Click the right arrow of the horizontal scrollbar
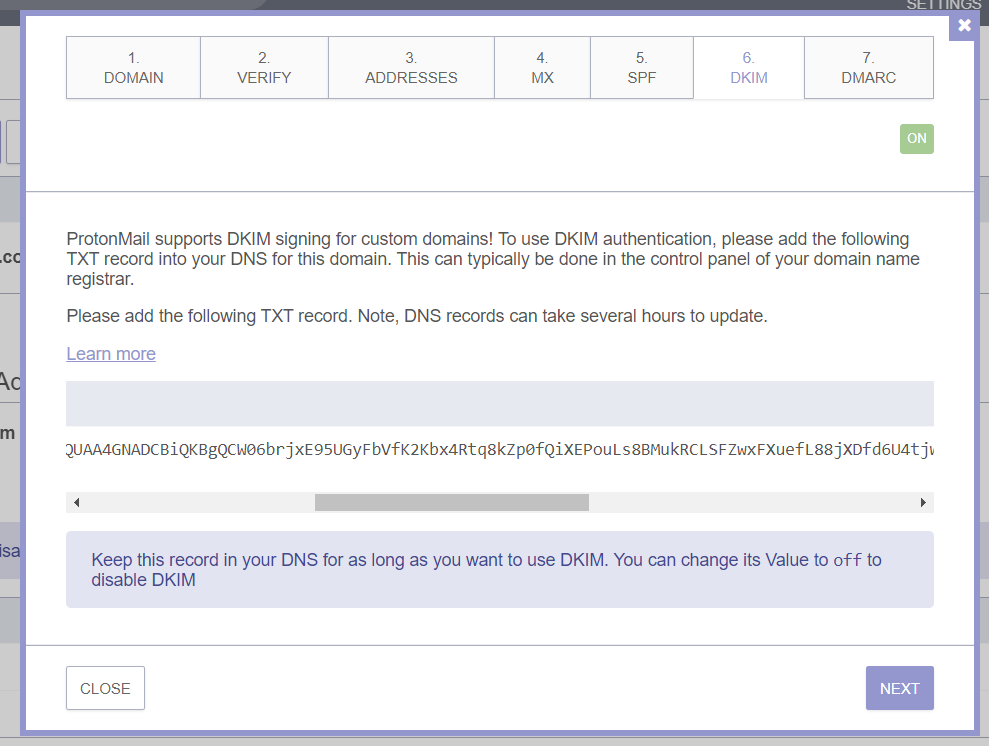The height and width of the screenshot is (746, 989). (923, 503)
